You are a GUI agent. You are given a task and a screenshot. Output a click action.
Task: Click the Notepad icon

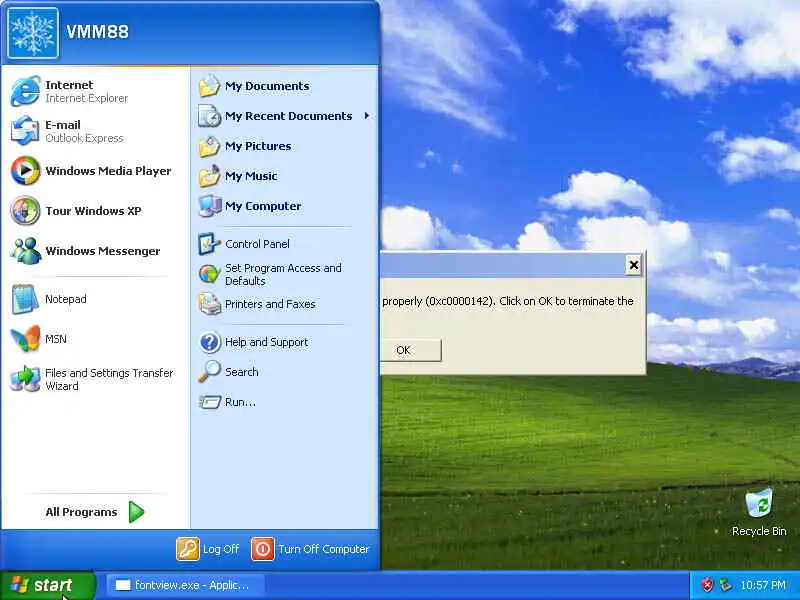[x=26, y=299]
